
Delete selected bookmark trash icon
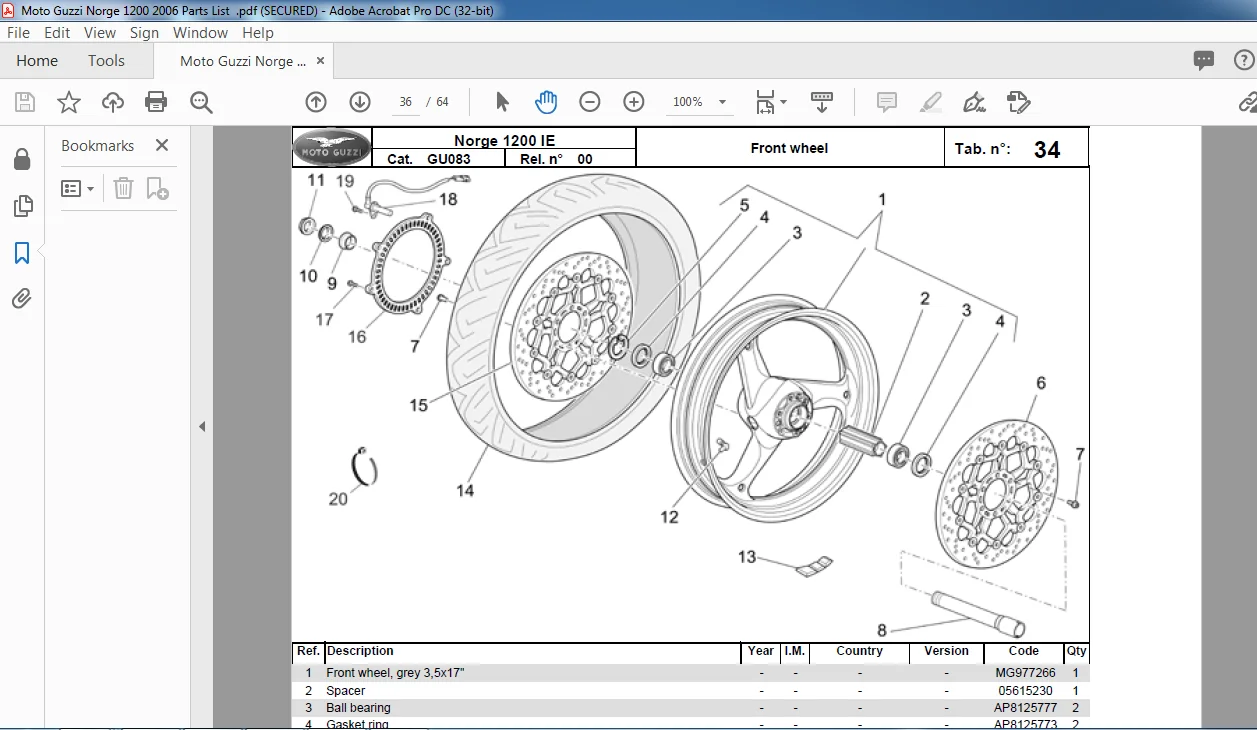tap(123, 188)
